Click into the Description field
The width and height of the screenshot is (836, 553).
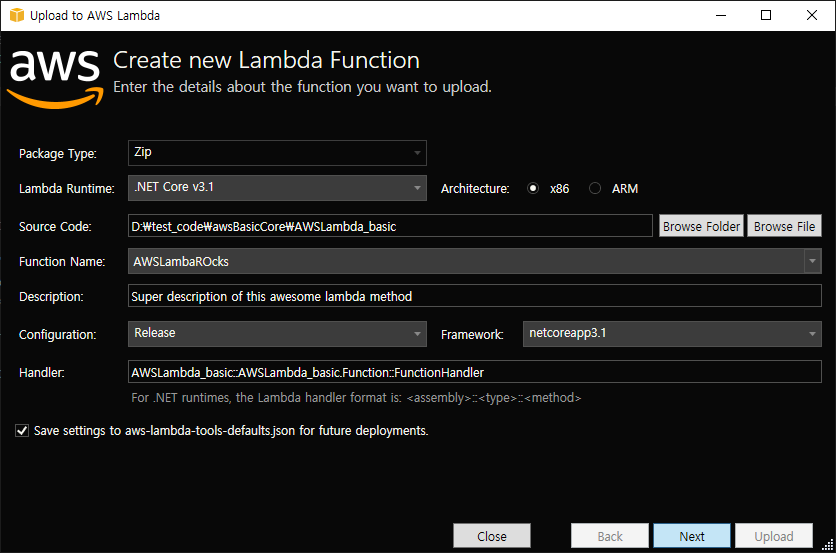coord(475,296)
